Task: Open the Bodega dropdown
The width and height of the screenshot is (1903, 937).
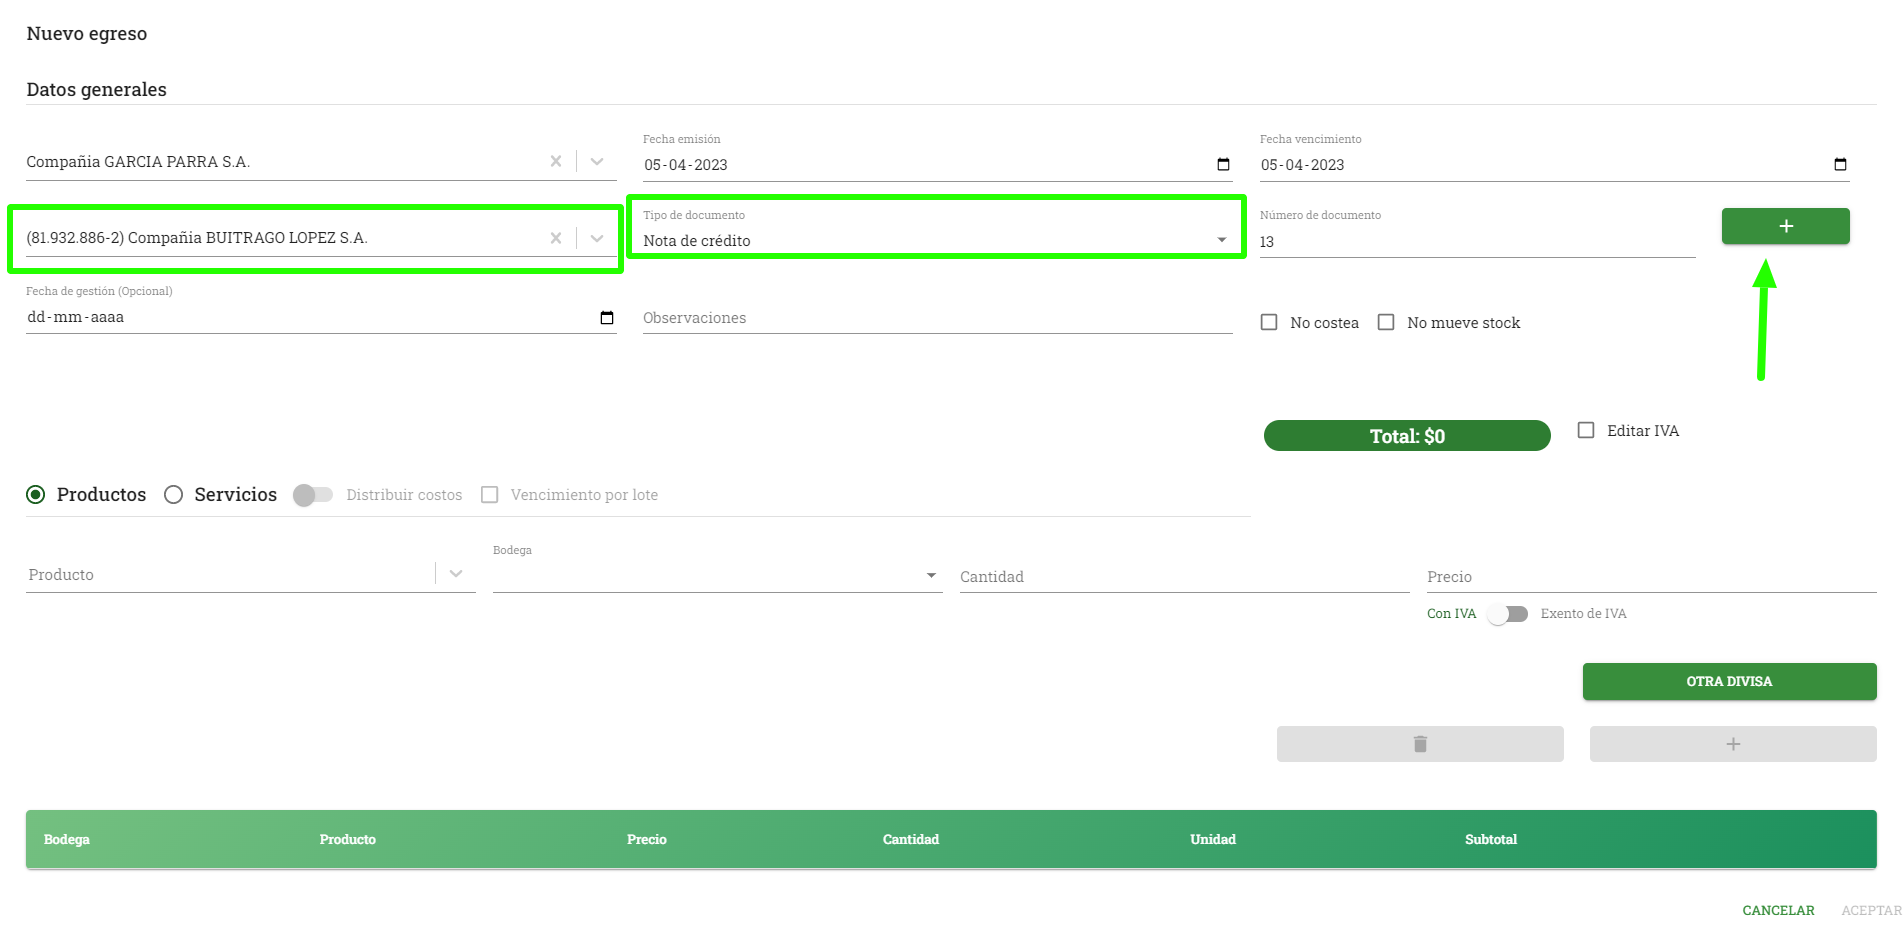Action: click(717, 576)
